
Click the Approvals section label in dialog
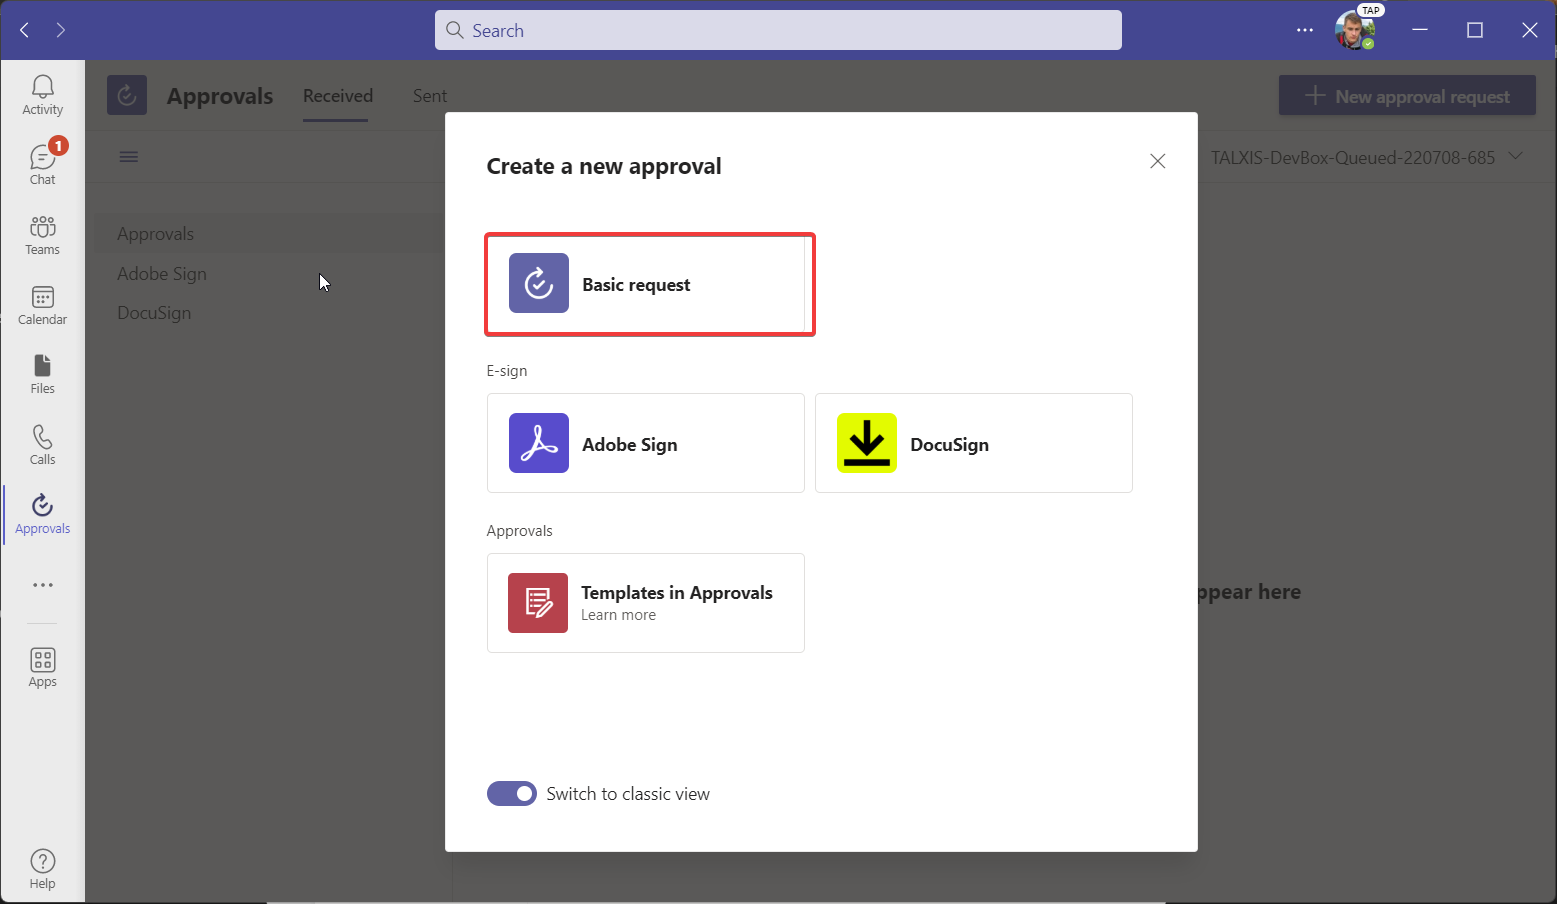520,531
